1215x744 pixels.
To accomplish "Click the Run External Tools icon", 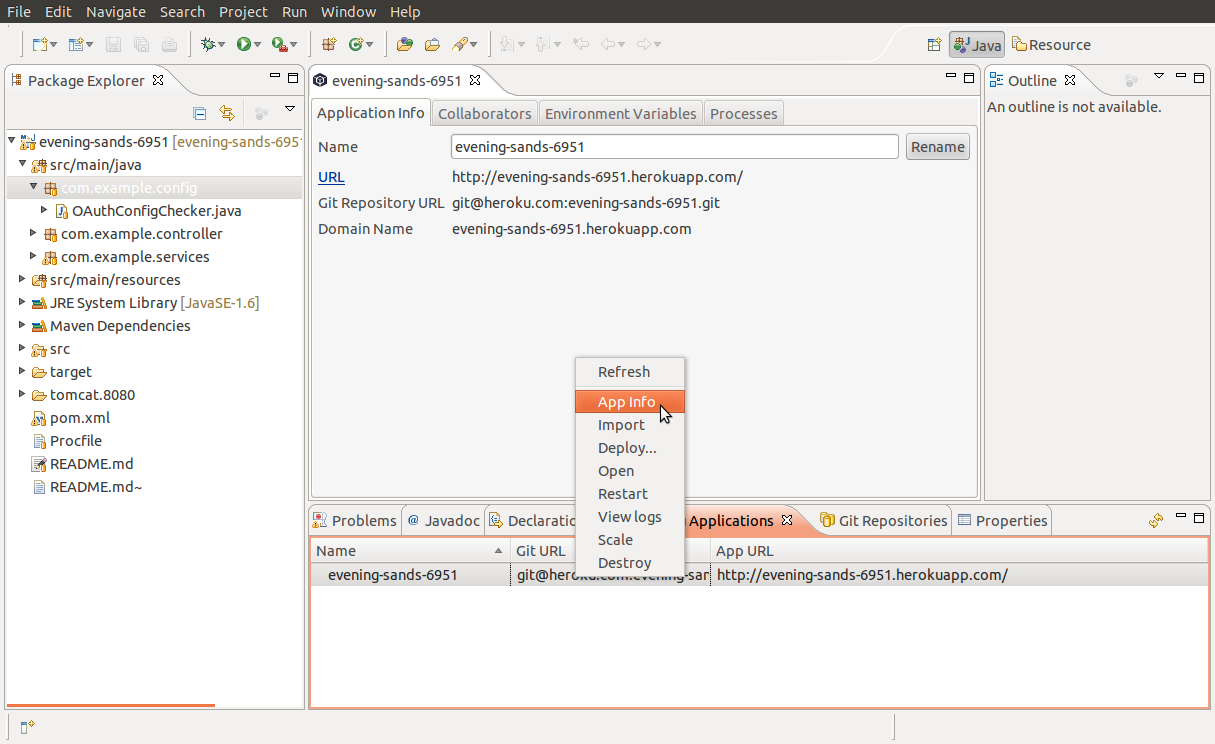I will point(279,44).
